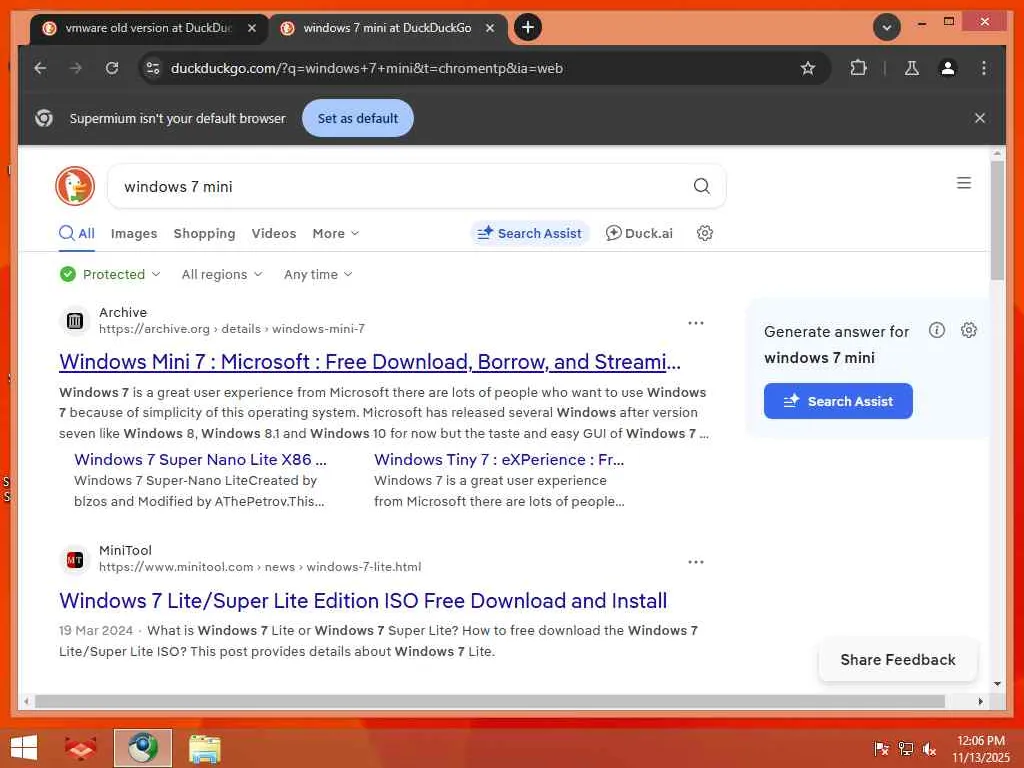This screenshot has height=768, width=1024.
Task: Toggle Search Assist pill near Duck.ai
Action: (530, 233)
